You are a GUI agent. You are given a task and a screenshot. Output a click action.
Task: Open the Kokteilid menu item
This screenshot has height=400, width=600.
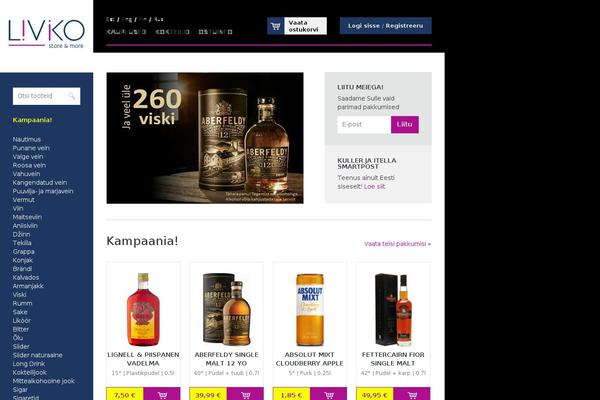click(173, 32)
